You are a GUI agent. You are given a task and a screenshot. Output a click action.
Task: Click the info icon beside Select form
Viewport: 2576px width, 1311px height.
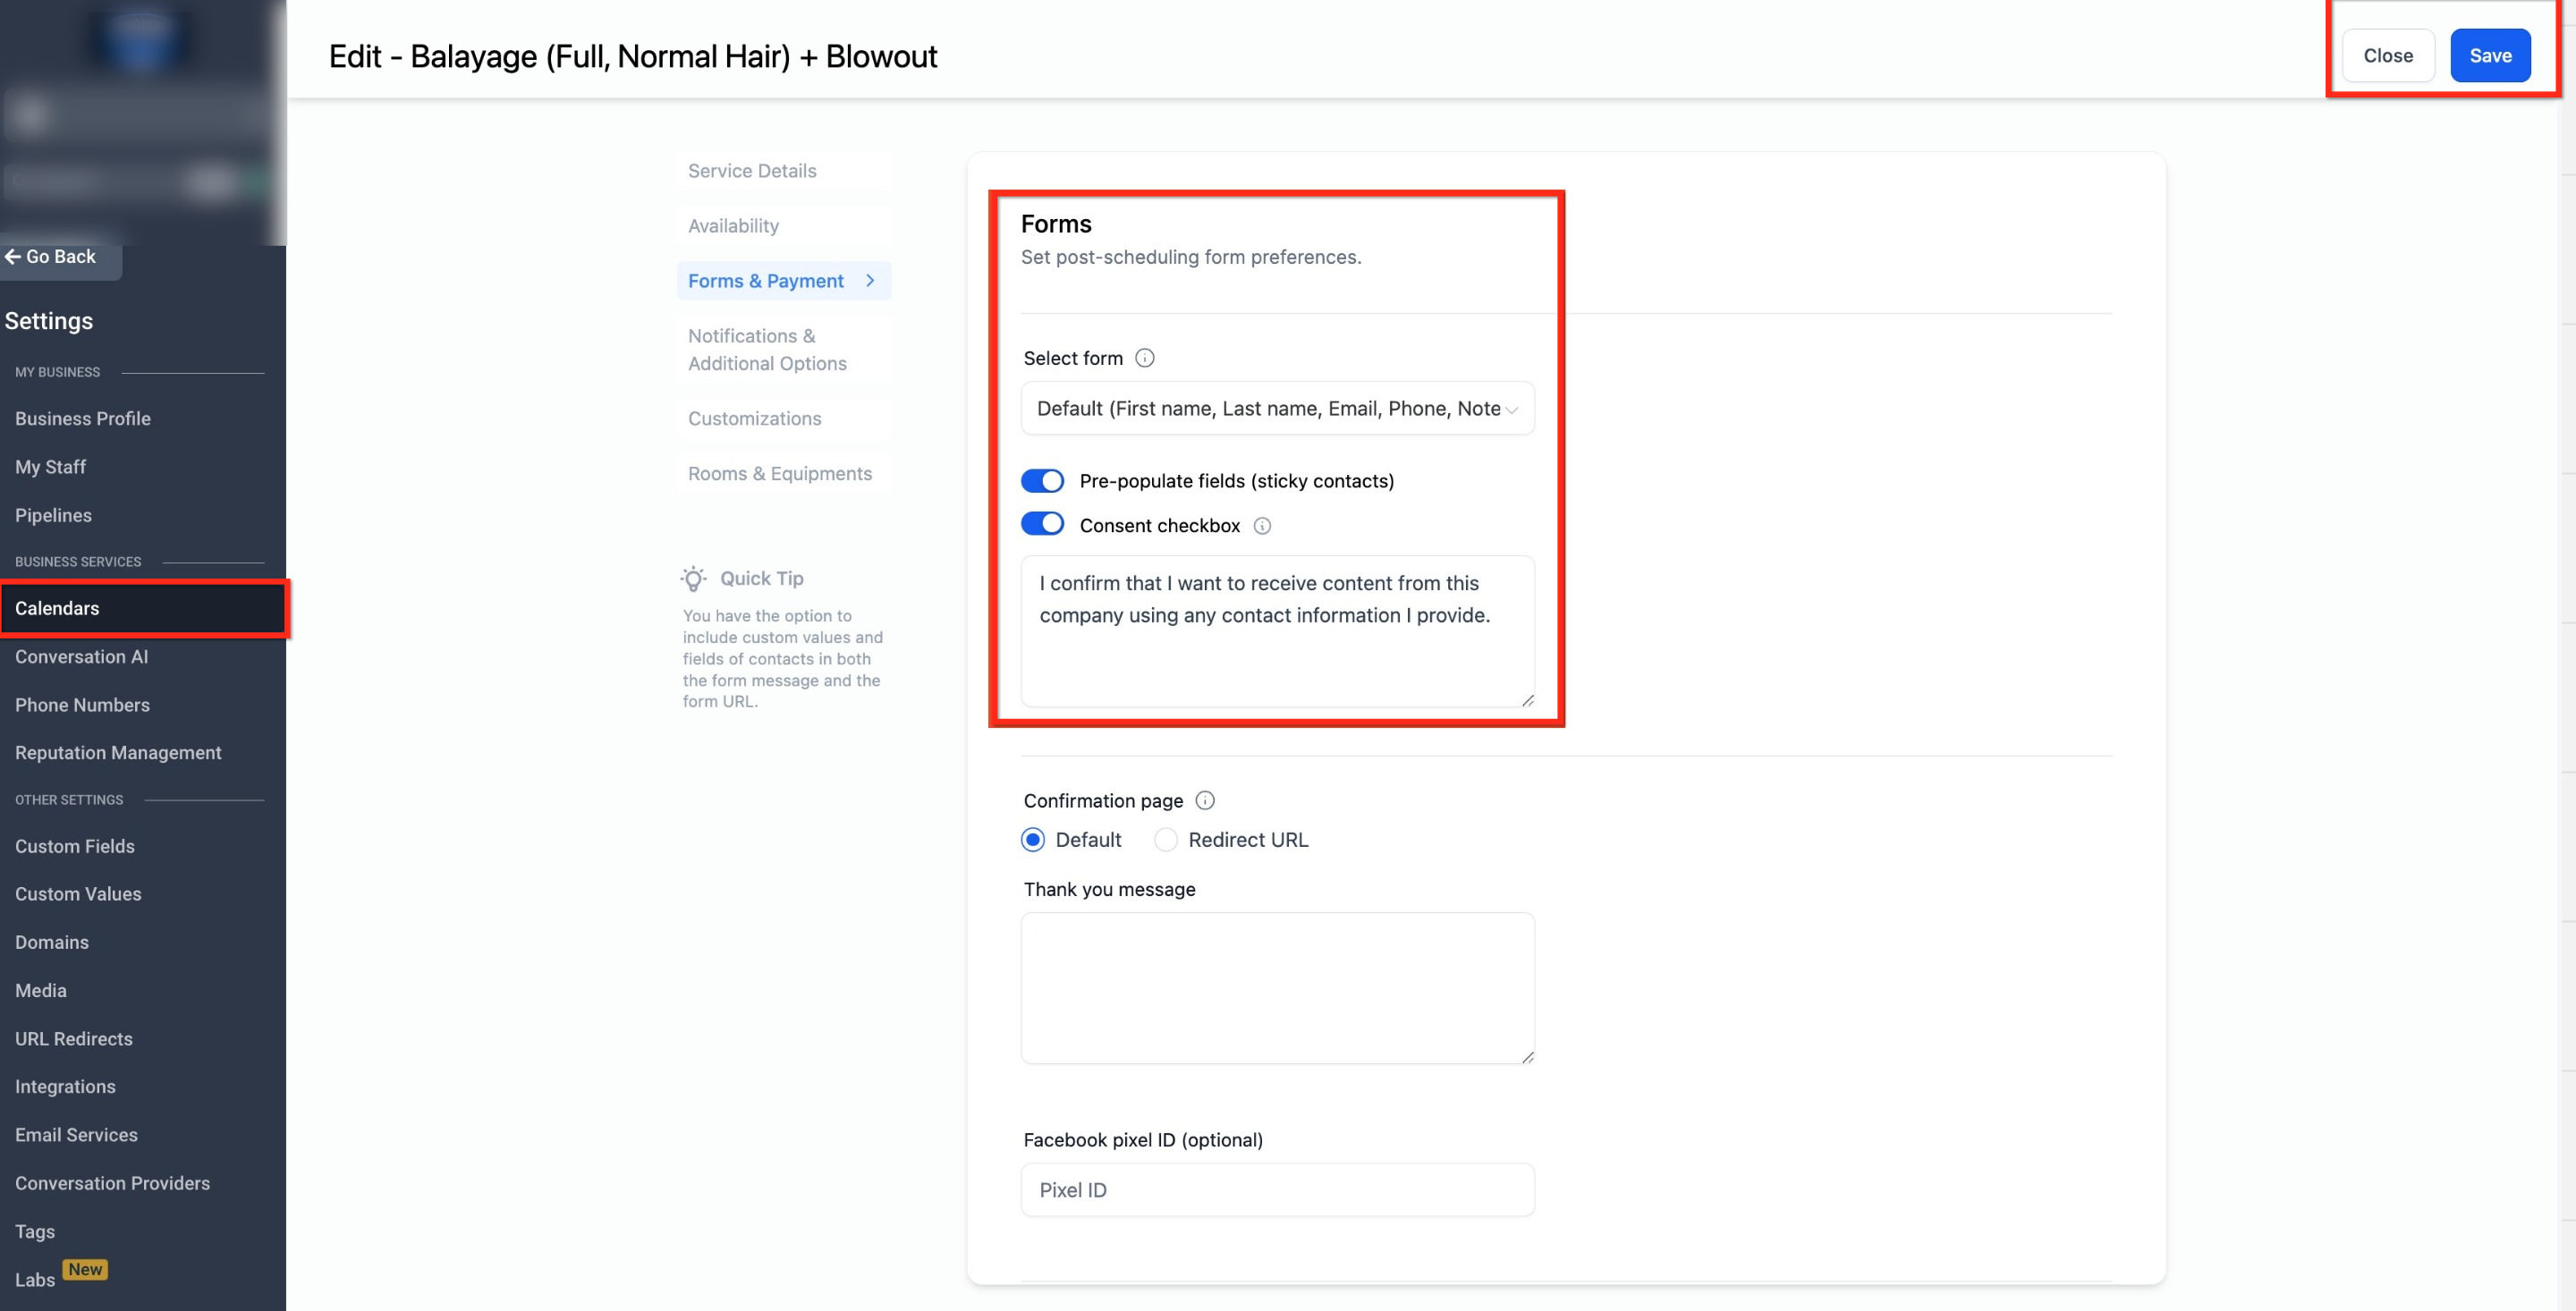[1145, 358]
